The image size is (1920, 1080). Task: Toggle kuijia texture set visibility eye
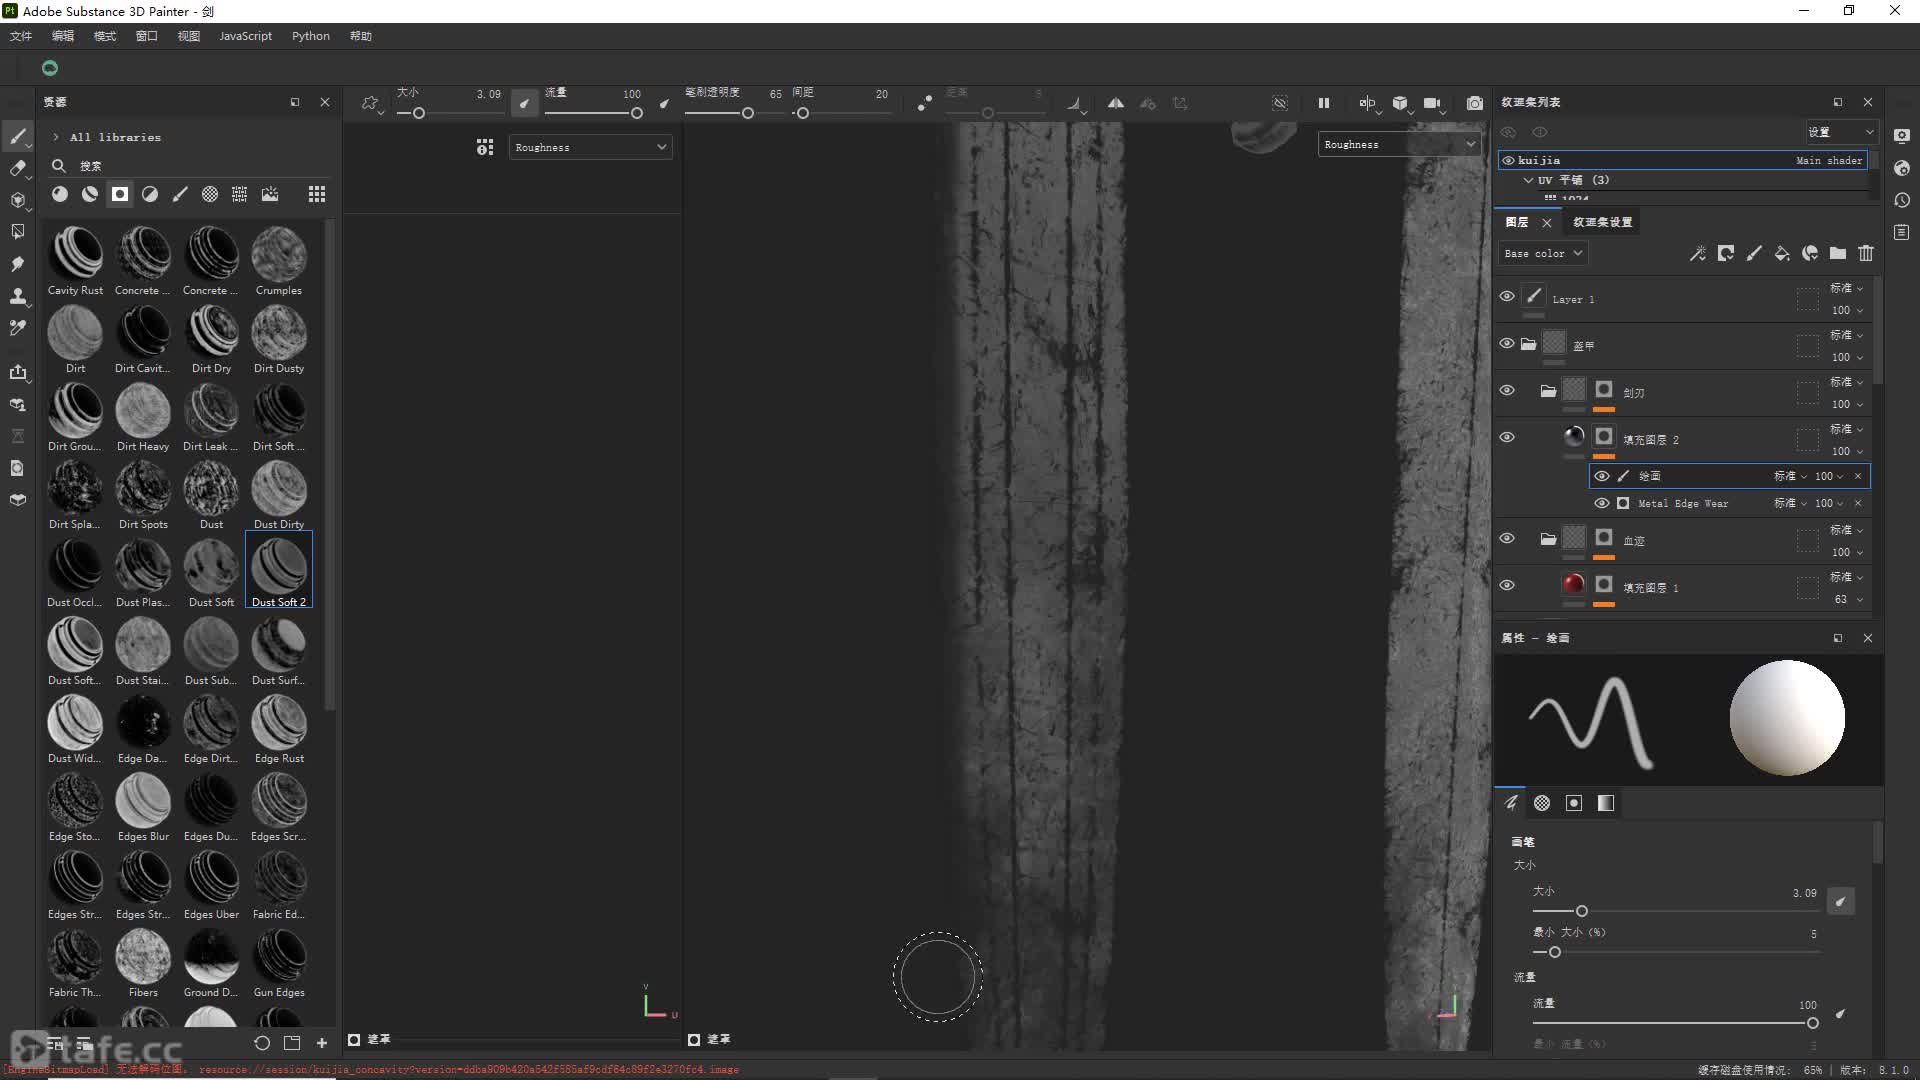click(1508, 160)
